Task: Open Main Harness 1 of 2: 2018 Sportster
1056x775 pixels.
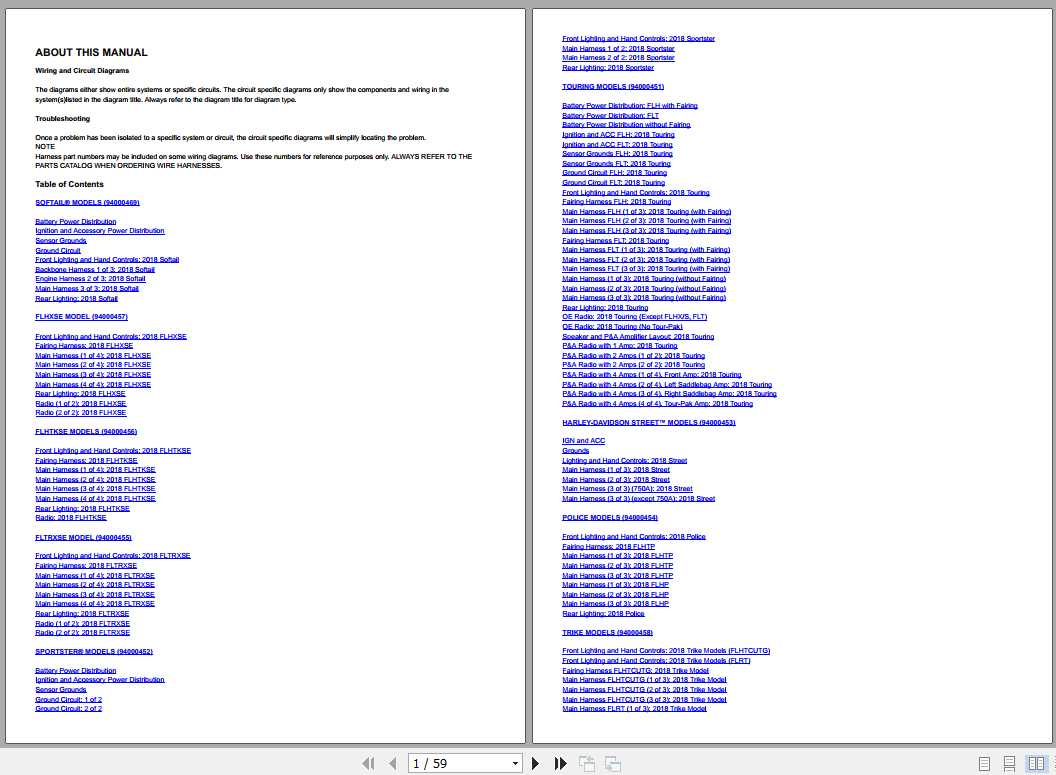Action: (x=618, y=48)
